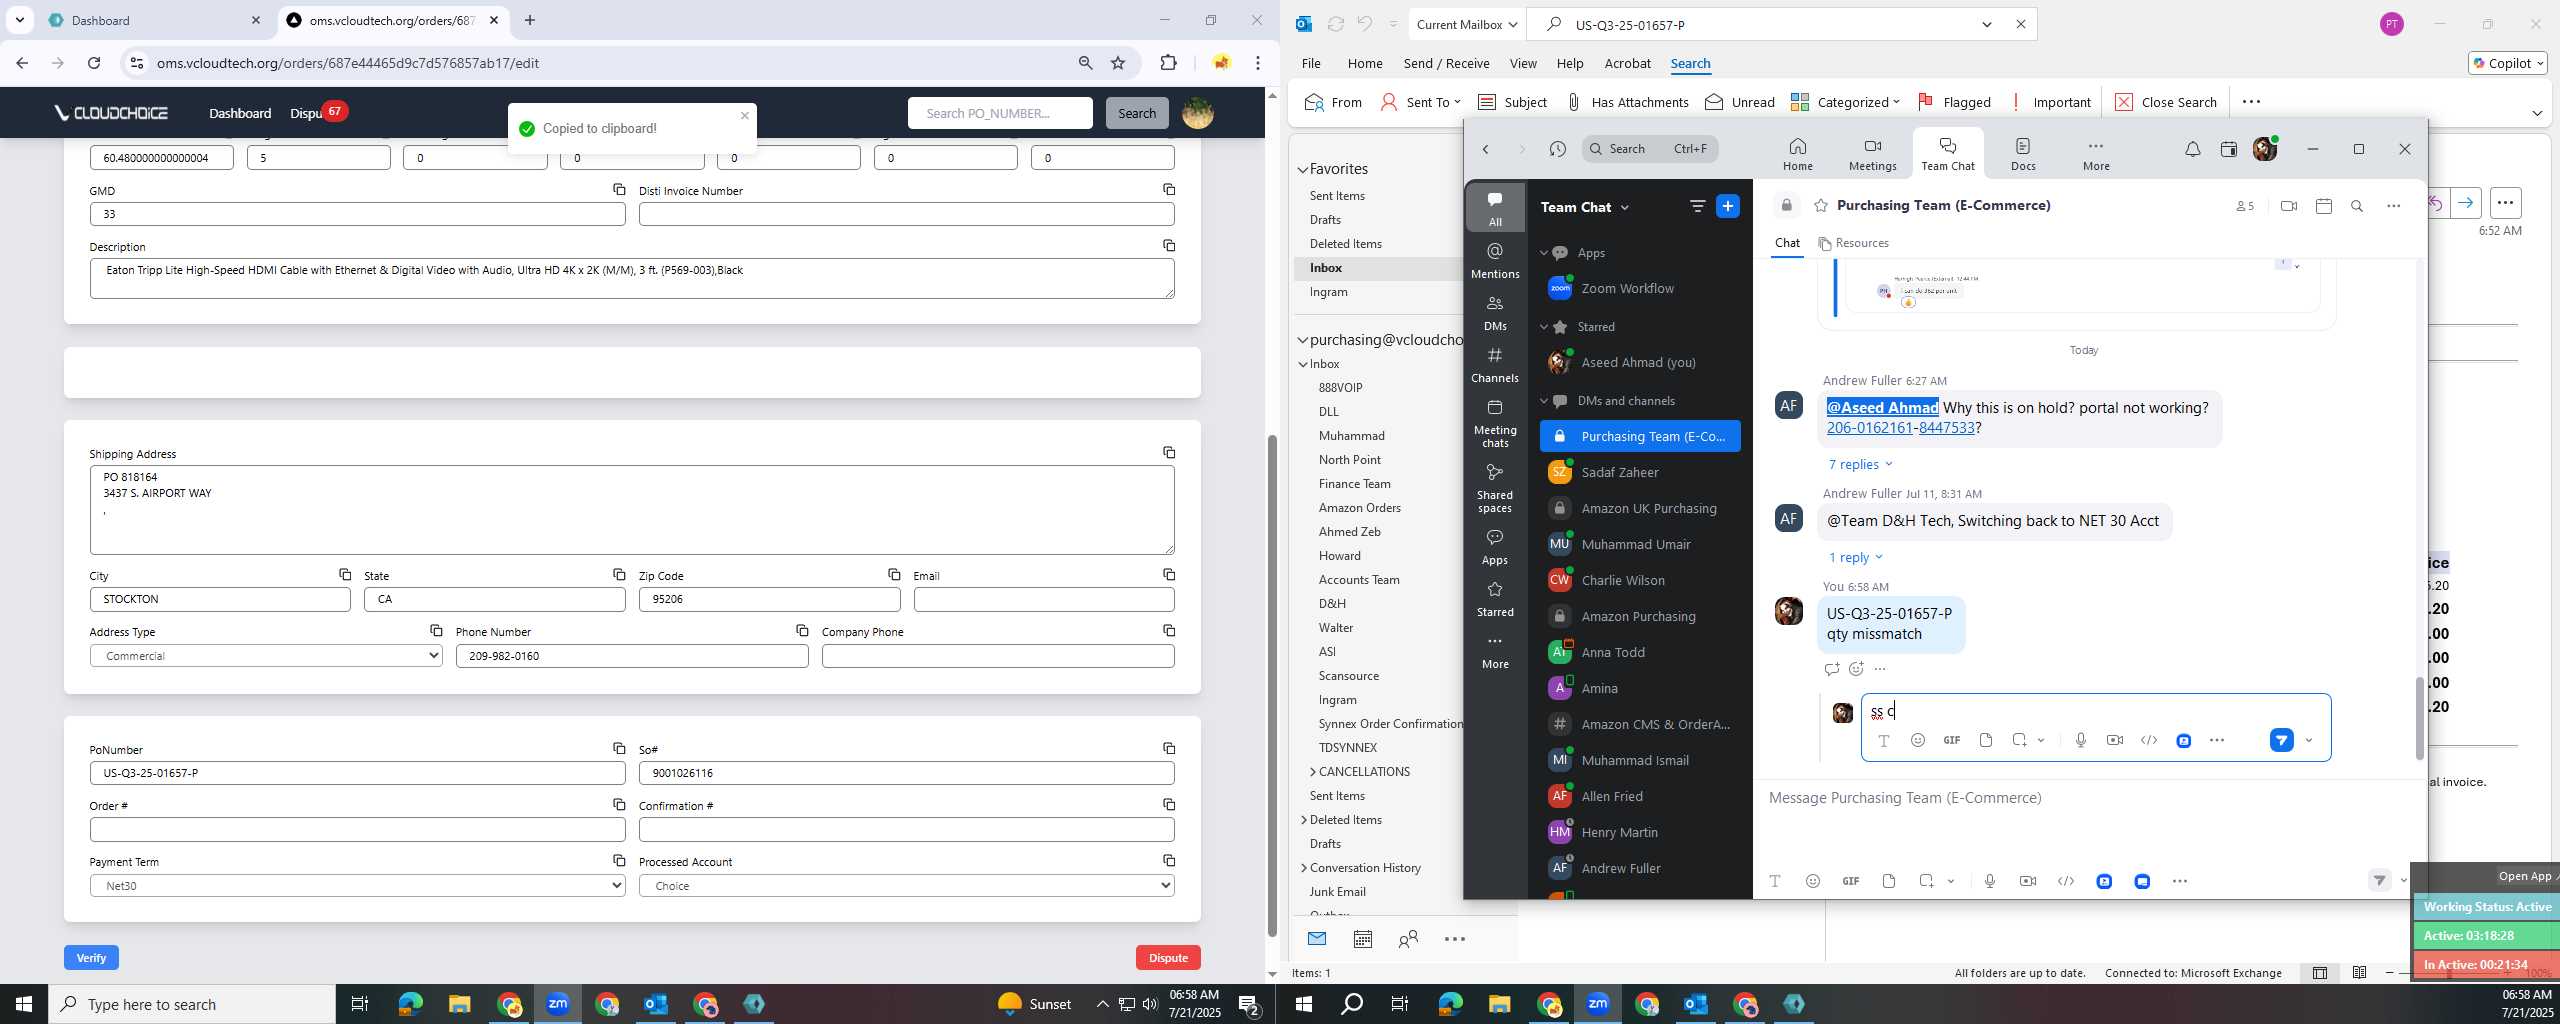Viewport: 2560px width, 1024px height.
Task: Open Outlook File menu
Action: (x=1310, y=63)
